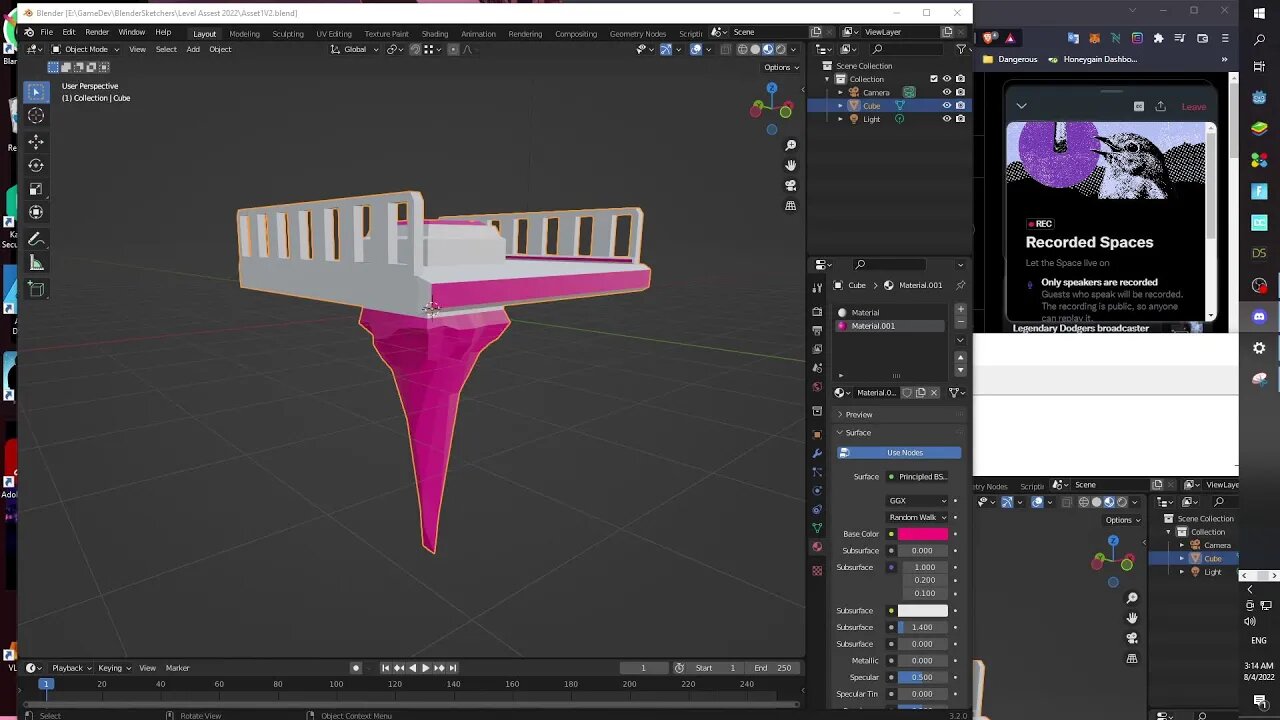Viewport: 1280px width, 720px height.
Task: Expand the Preview panel
Action: [x=898, y=414]
